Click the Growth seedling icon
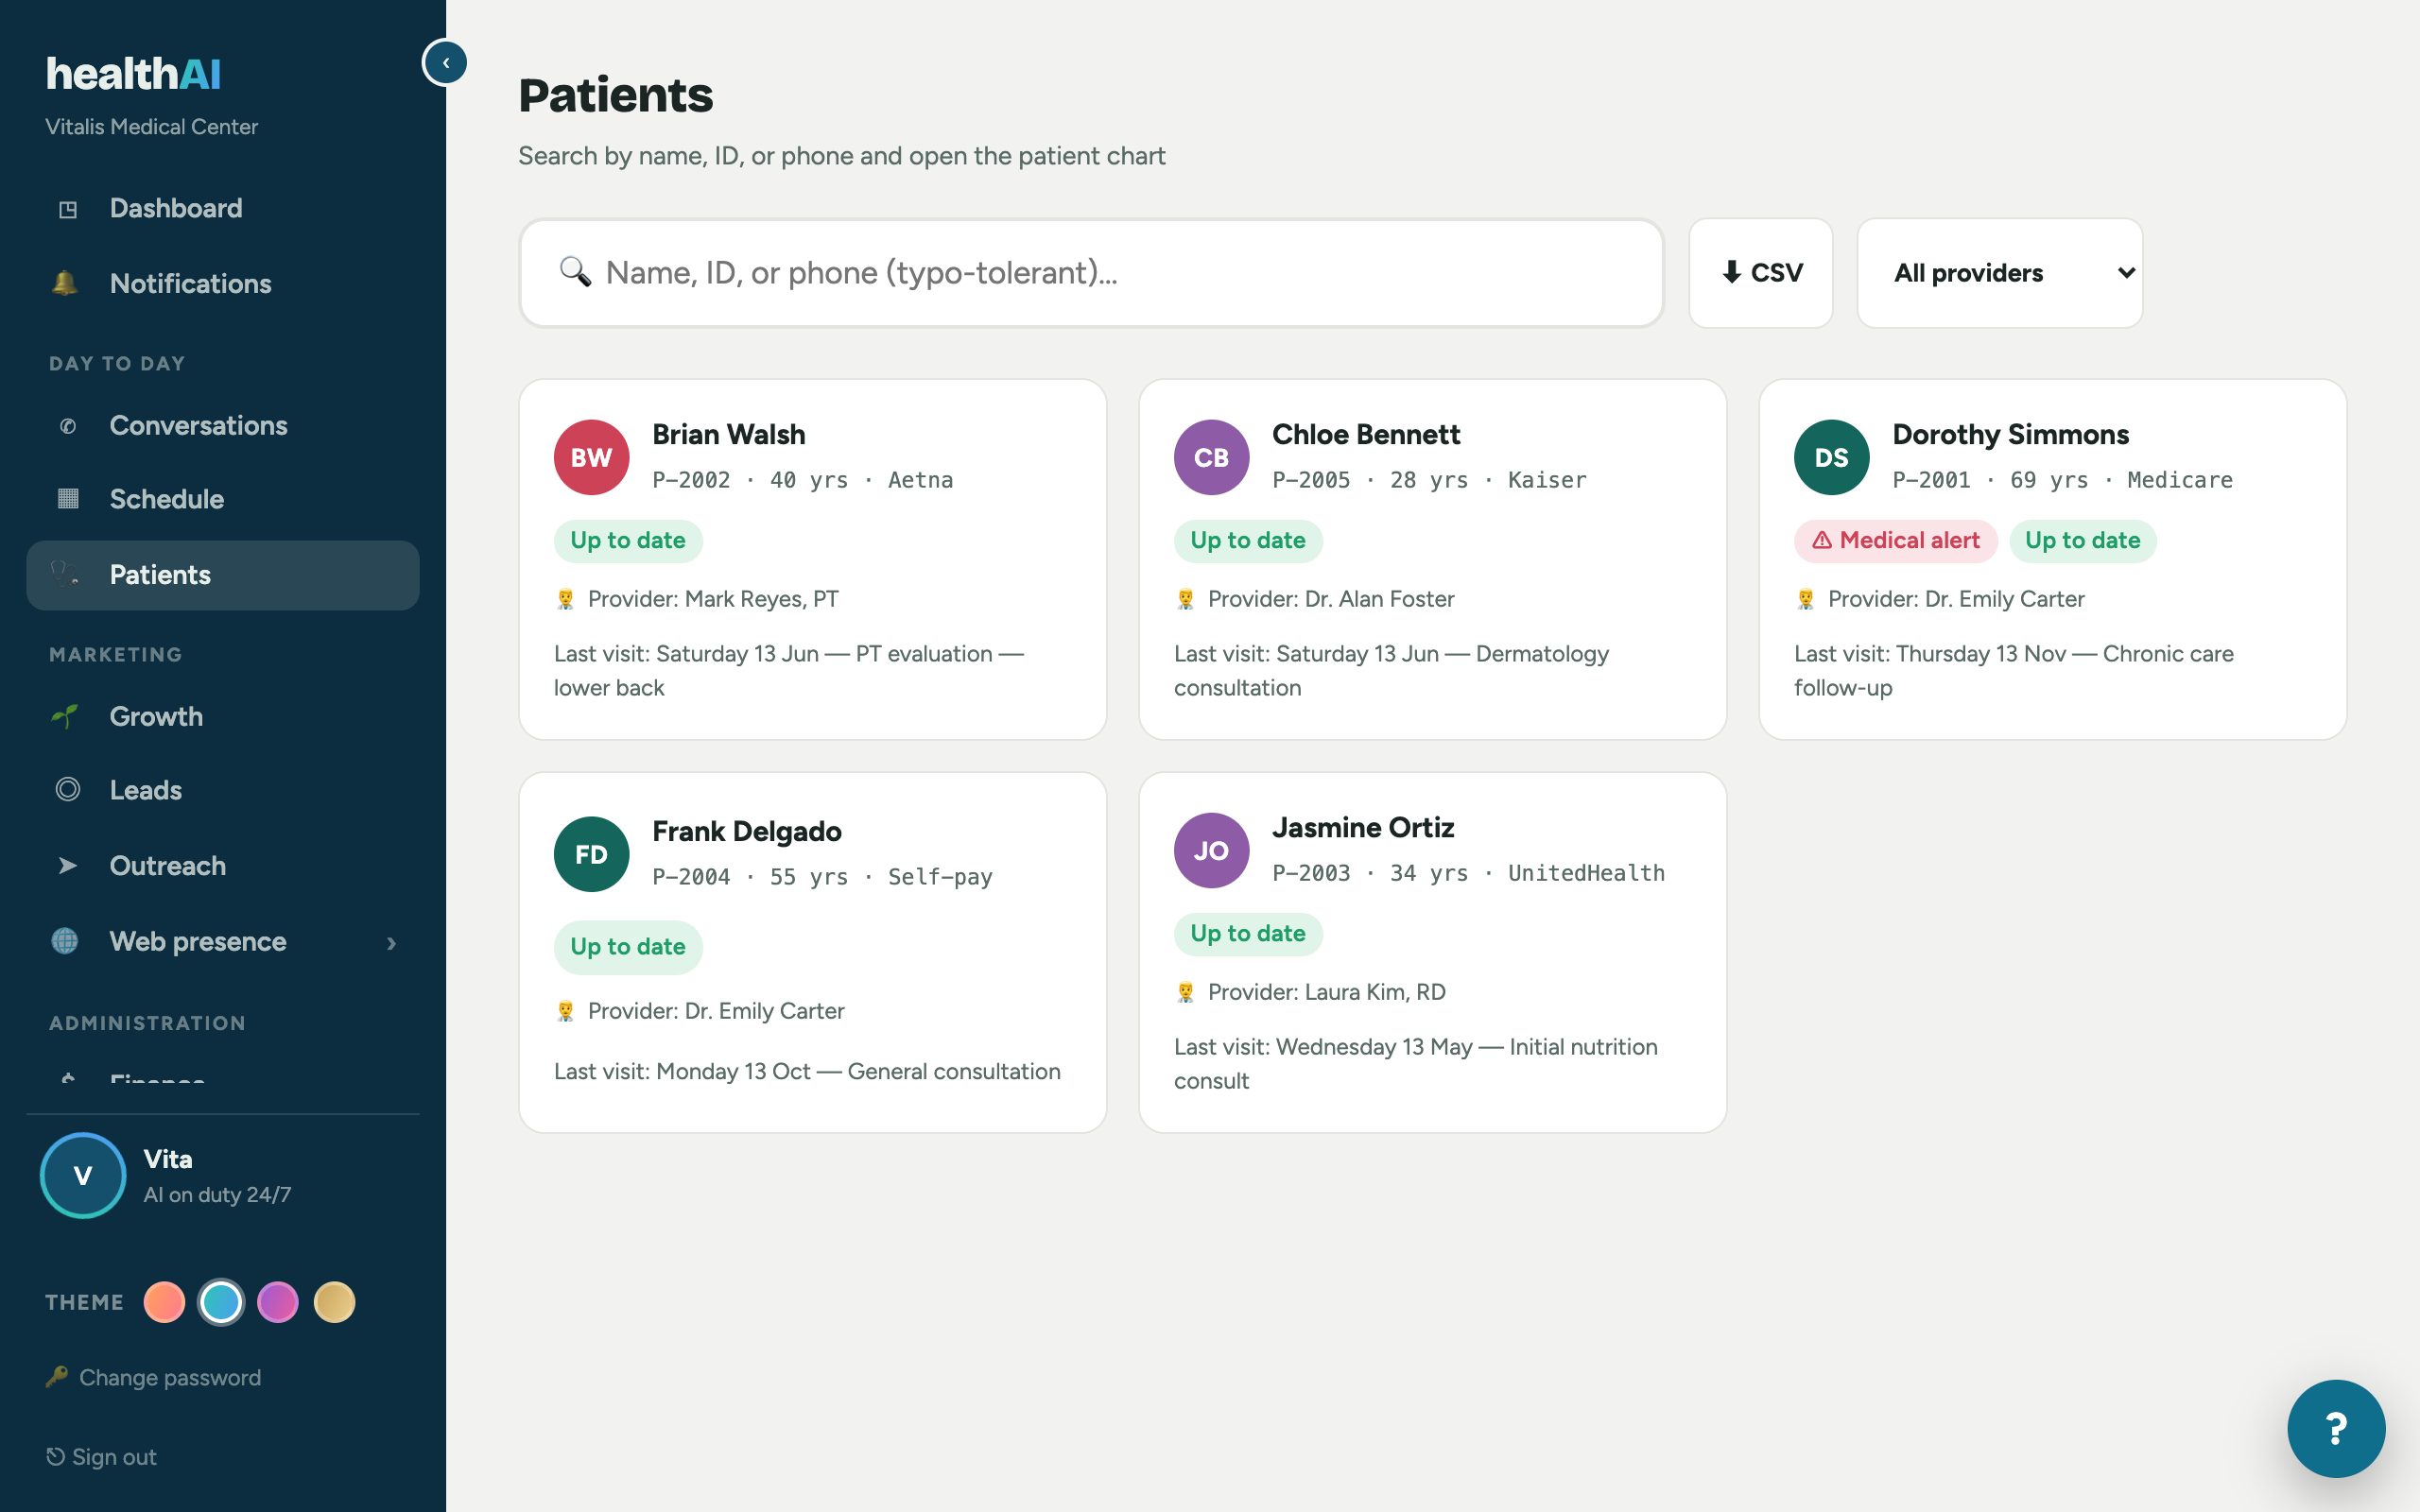The image size is (2420, 1512). (65, 716)
